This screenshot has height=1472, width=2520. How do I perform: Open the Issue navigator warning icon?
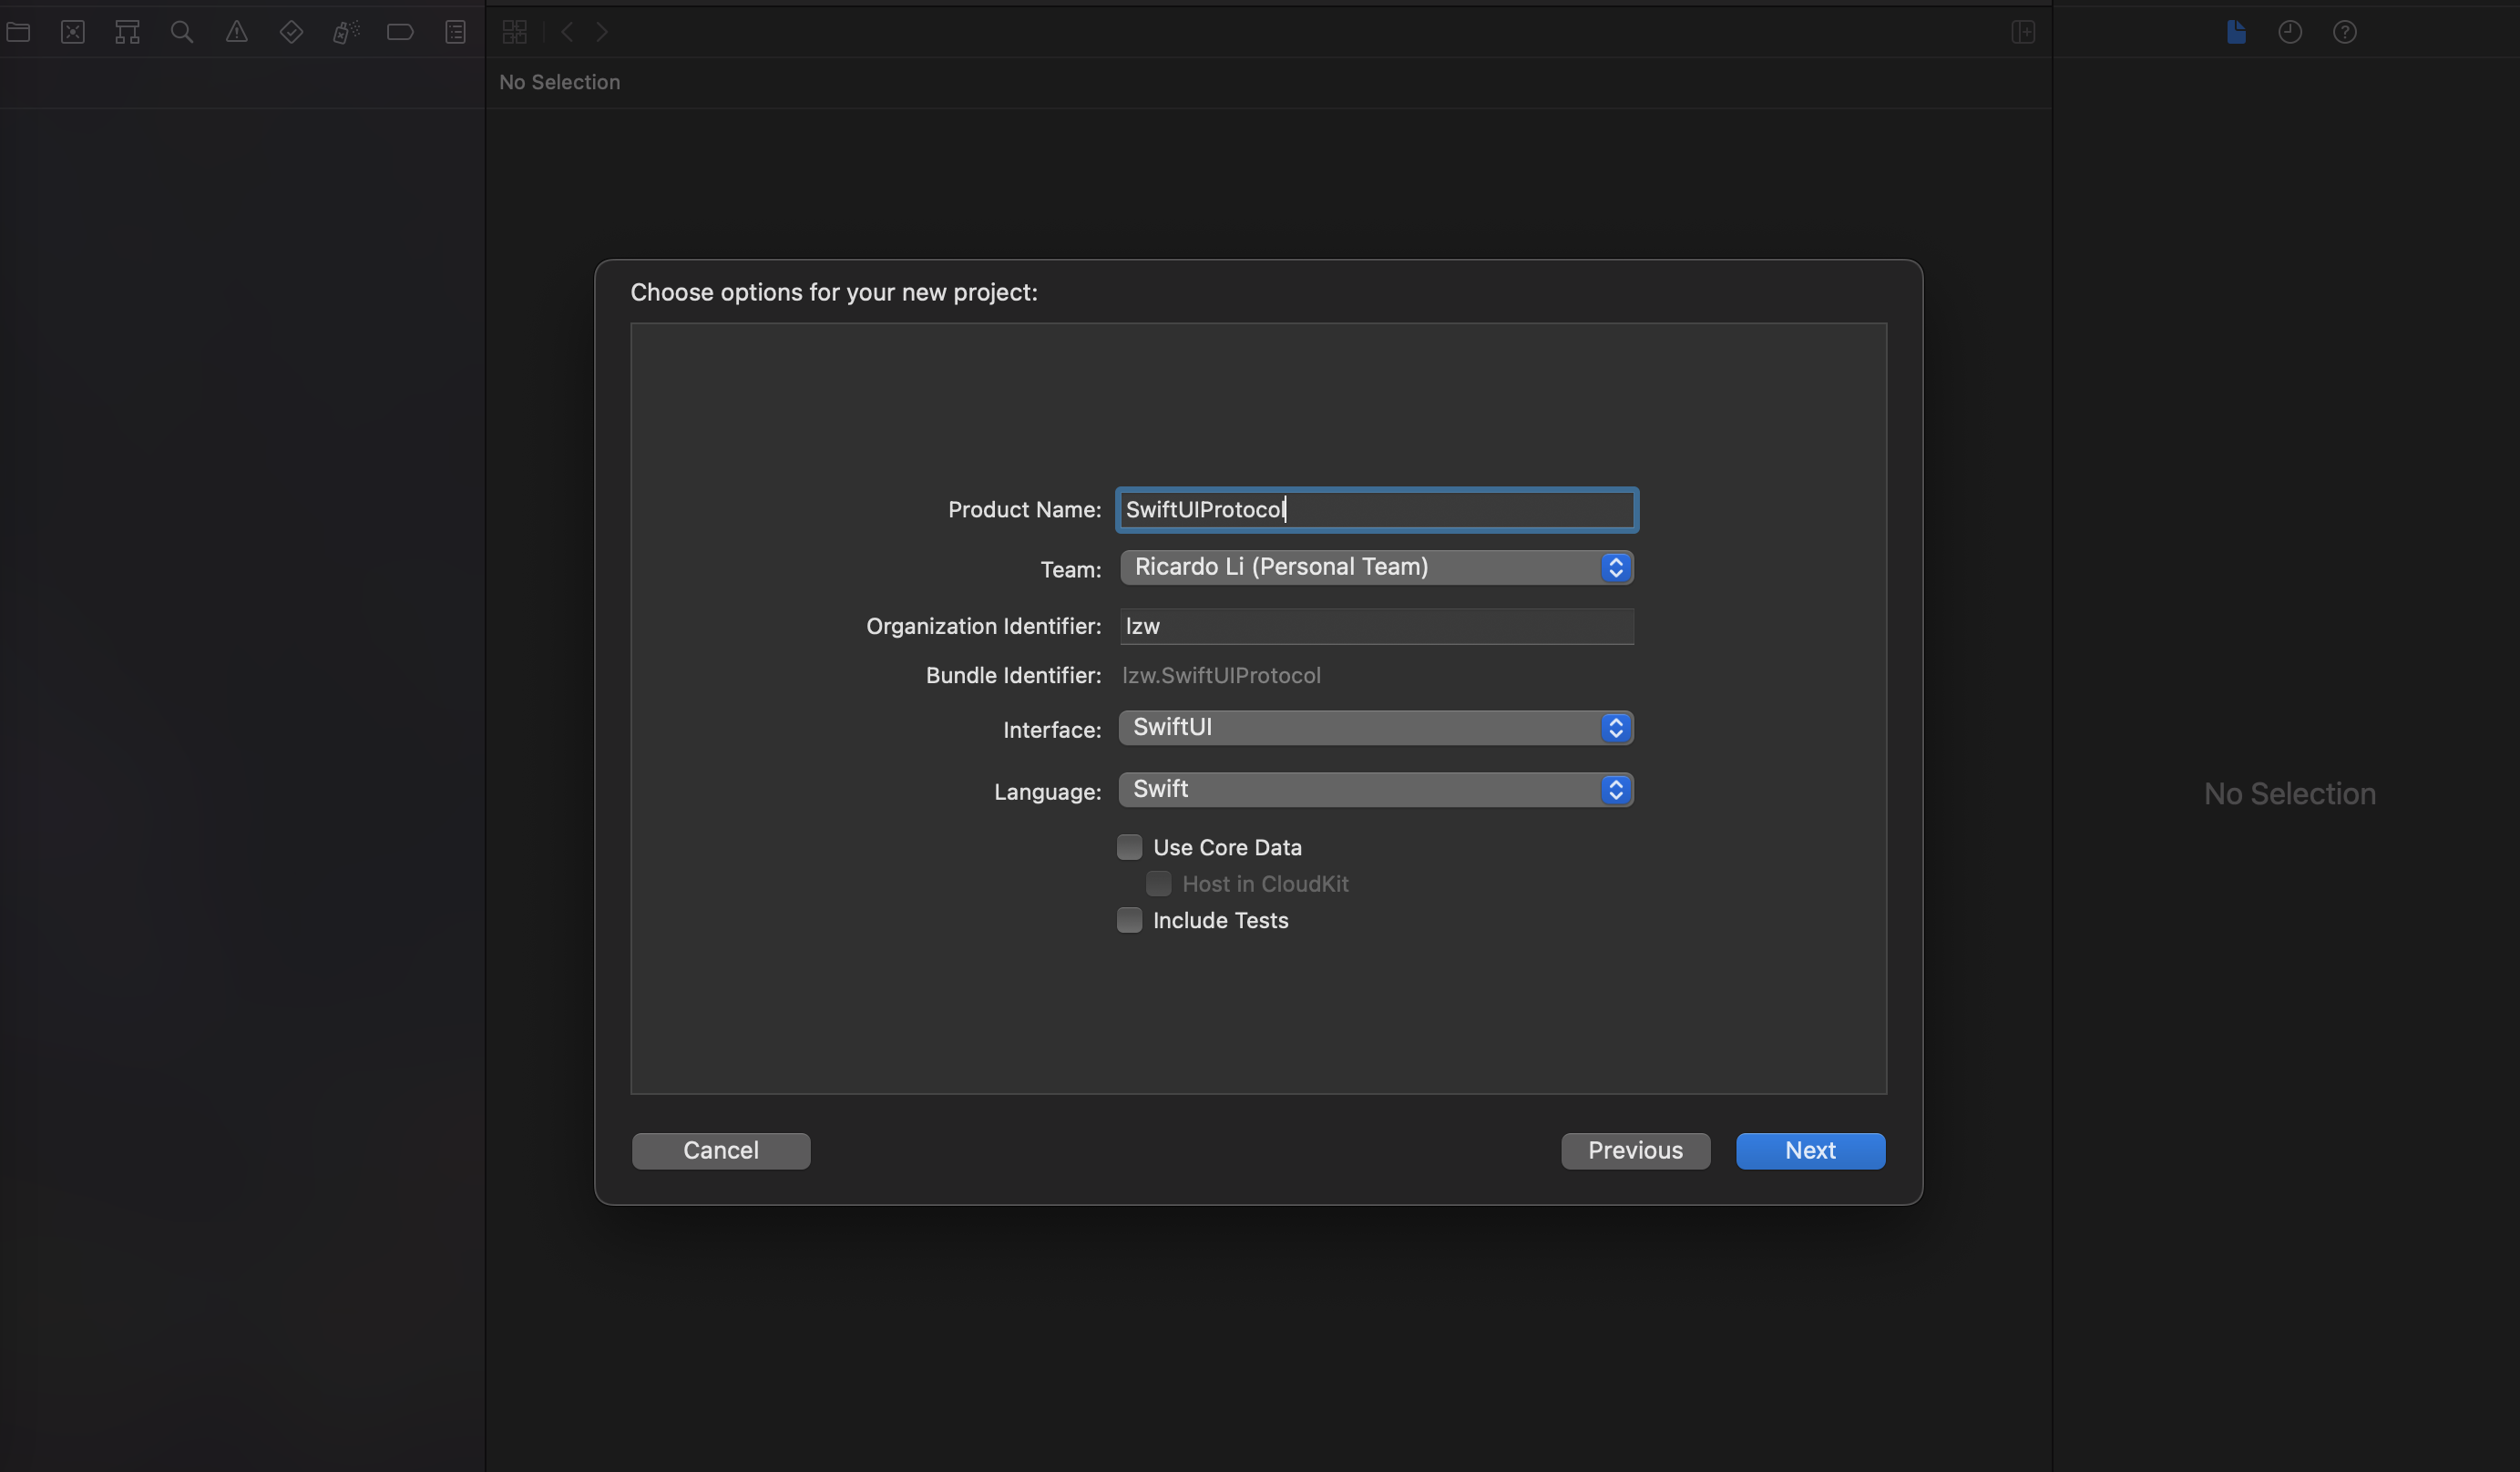(236, 32)
